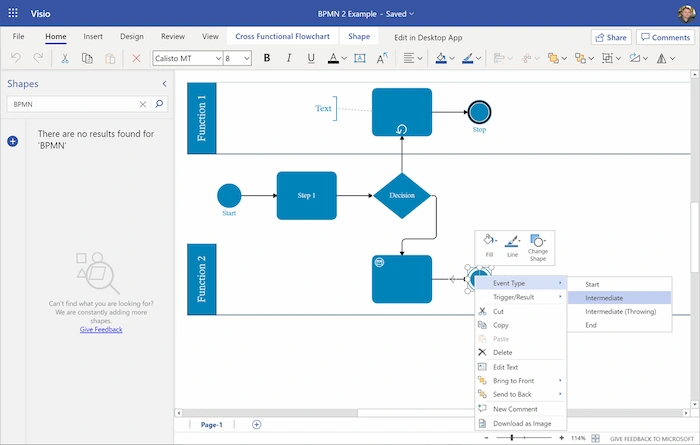Click Give Feedback to Microsoft in status bar
The height and width of the screenshot is (445, 700).
[x=652, y=439]
